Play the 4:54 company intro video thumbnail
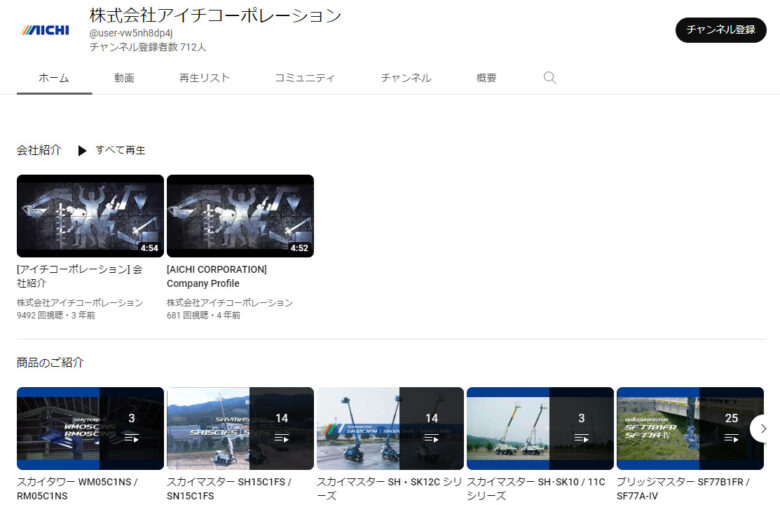Image resolution: width=780 pixels, height=505 pixels. point(90,216)
